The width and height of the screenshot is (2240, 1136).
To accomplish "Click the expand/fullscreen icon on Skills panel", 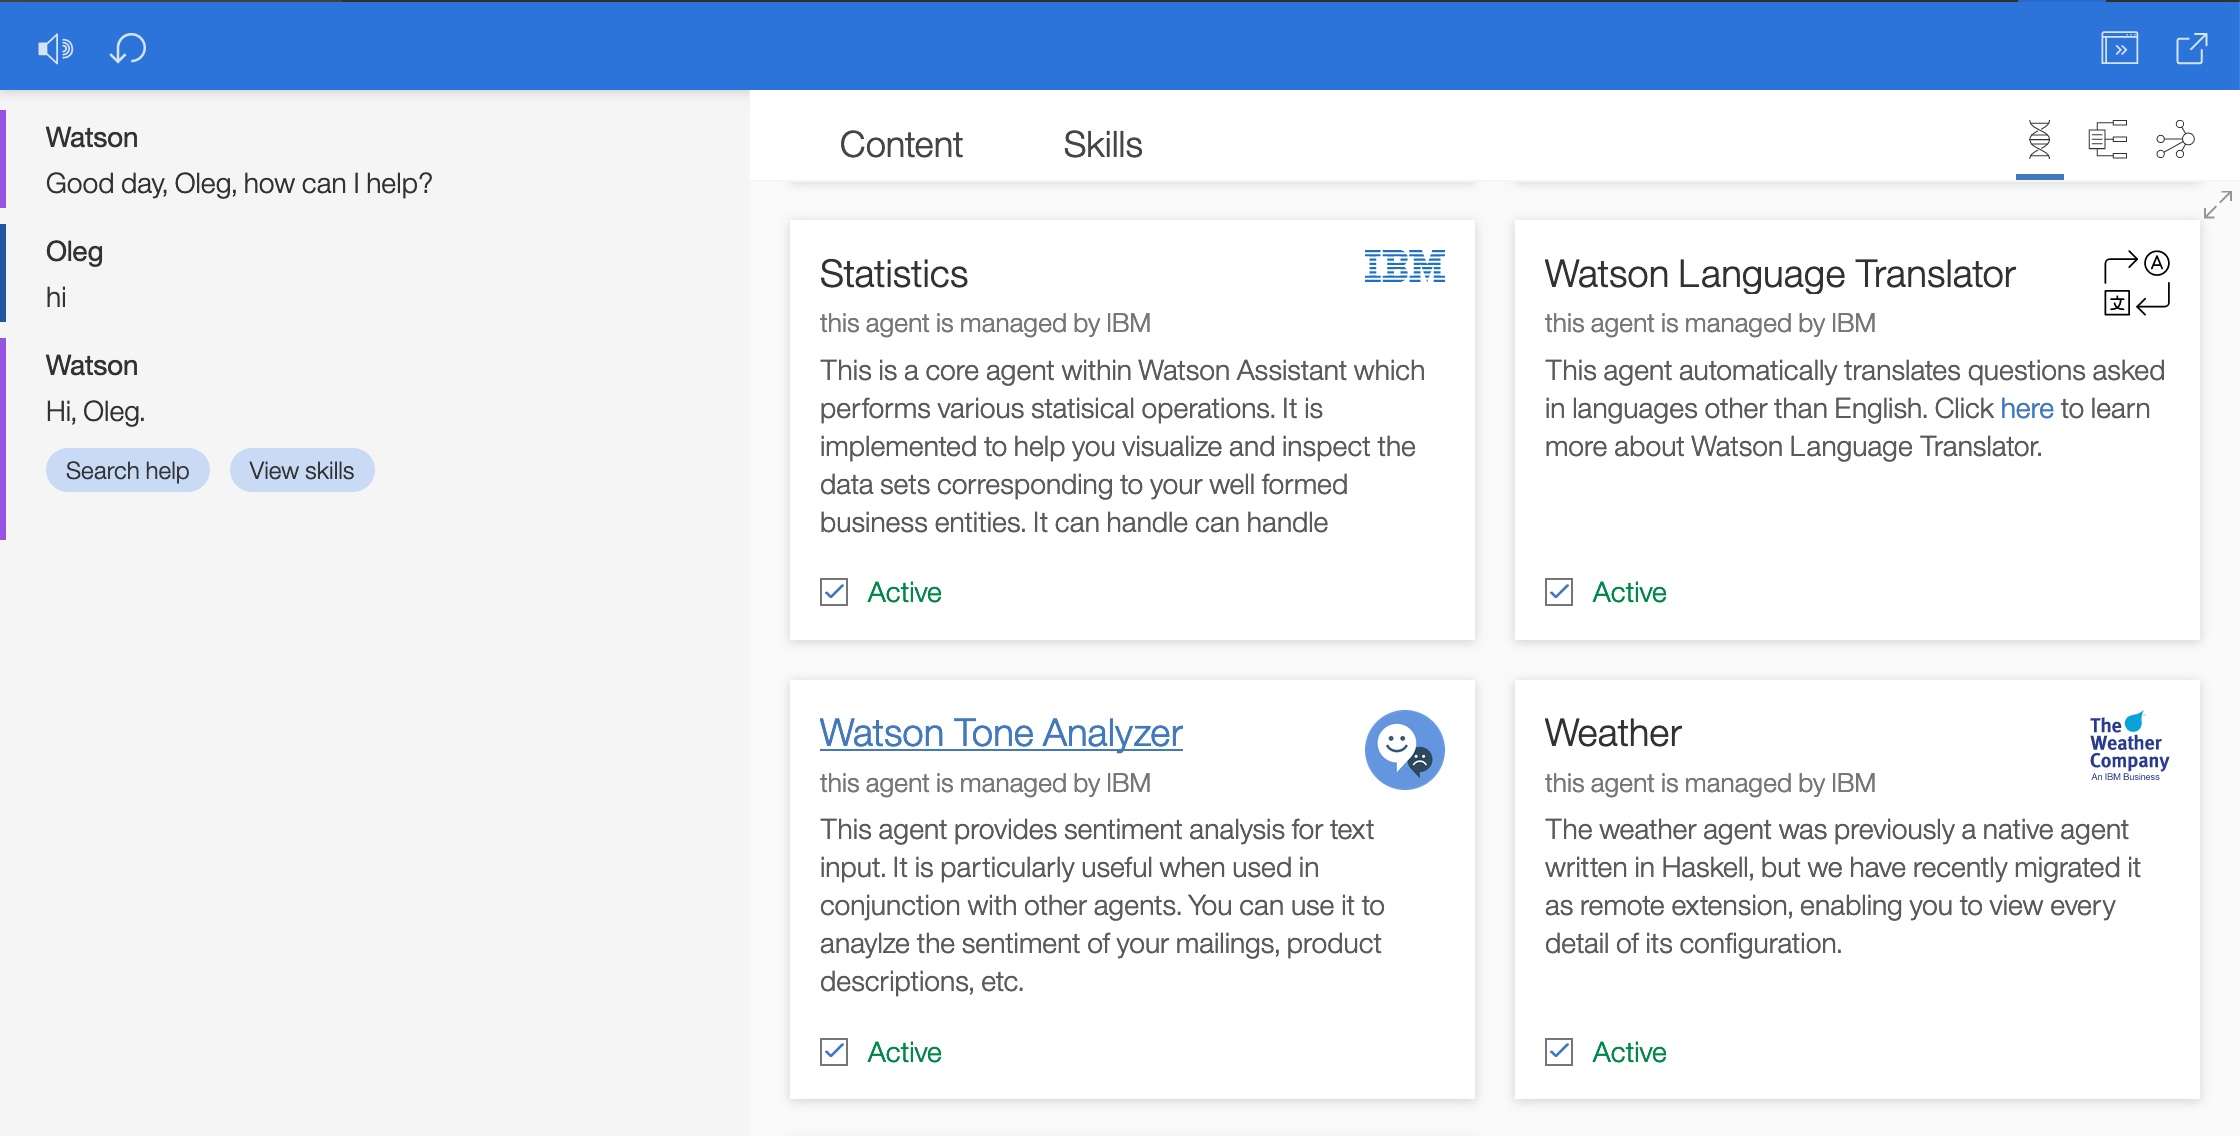I will click(2217, 204).
